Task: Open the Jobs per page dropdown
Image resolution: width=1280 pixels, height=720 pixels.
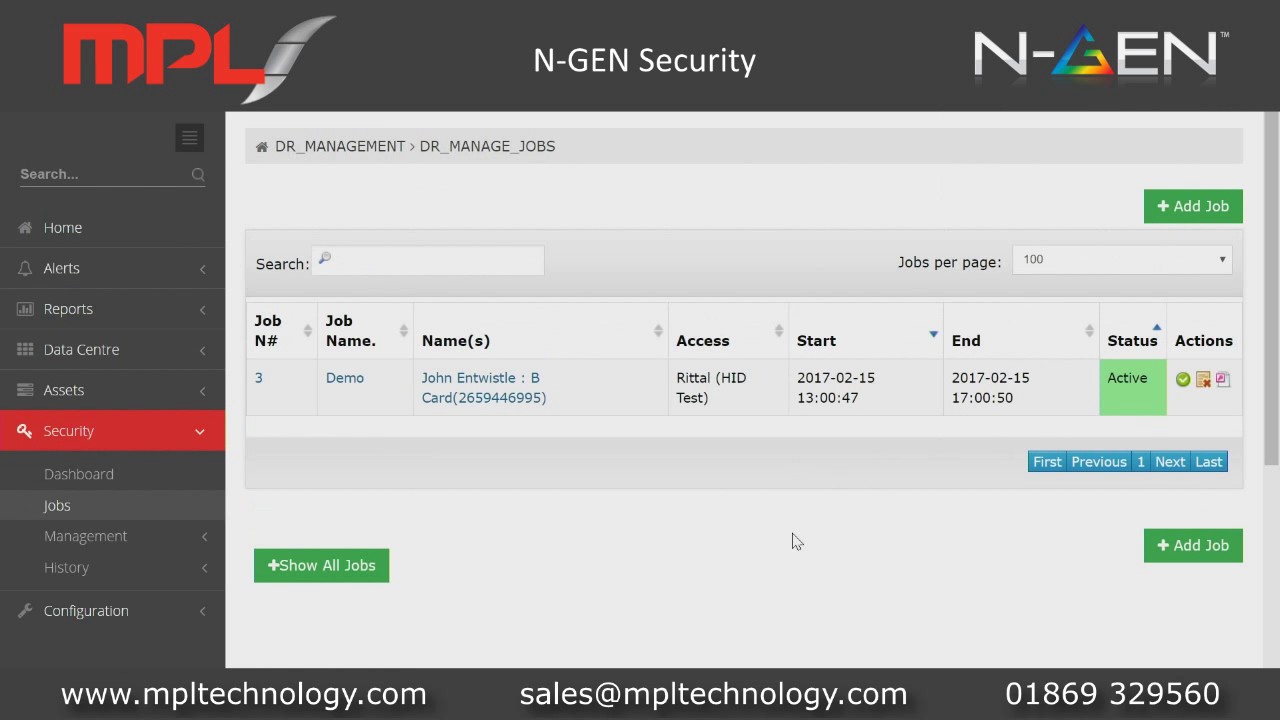Action: click(x=1121, y=259)
